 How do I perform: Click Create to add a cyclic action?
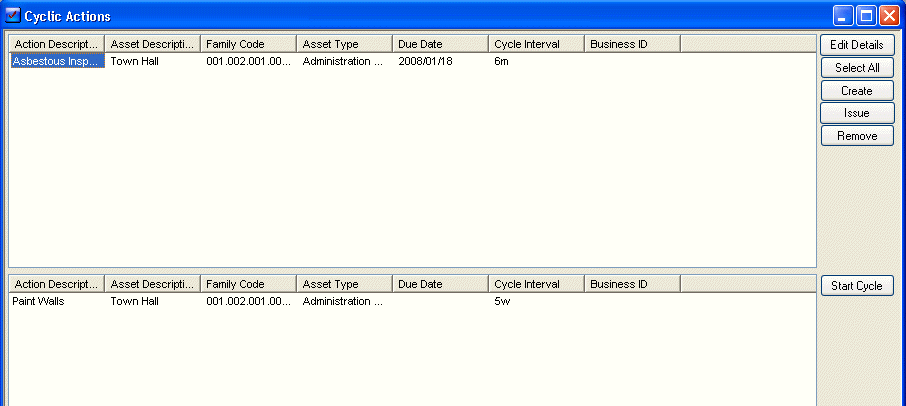[857, 91]
